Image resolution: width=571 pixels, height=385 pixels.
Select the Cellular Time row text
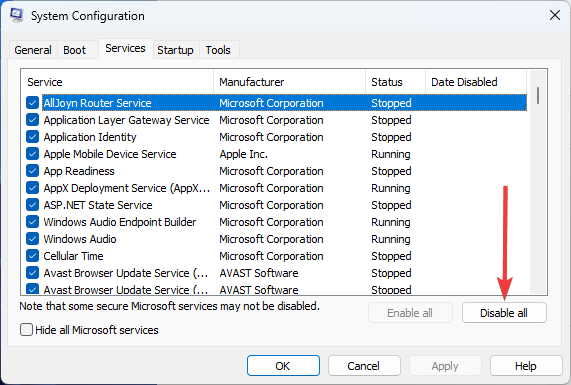pos(73,256)
